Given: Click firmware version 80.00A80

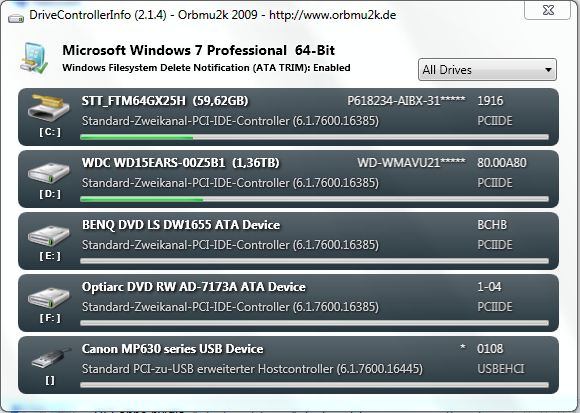Looking at the screenshot, I should pyautogui.click(x=502, y=163).
